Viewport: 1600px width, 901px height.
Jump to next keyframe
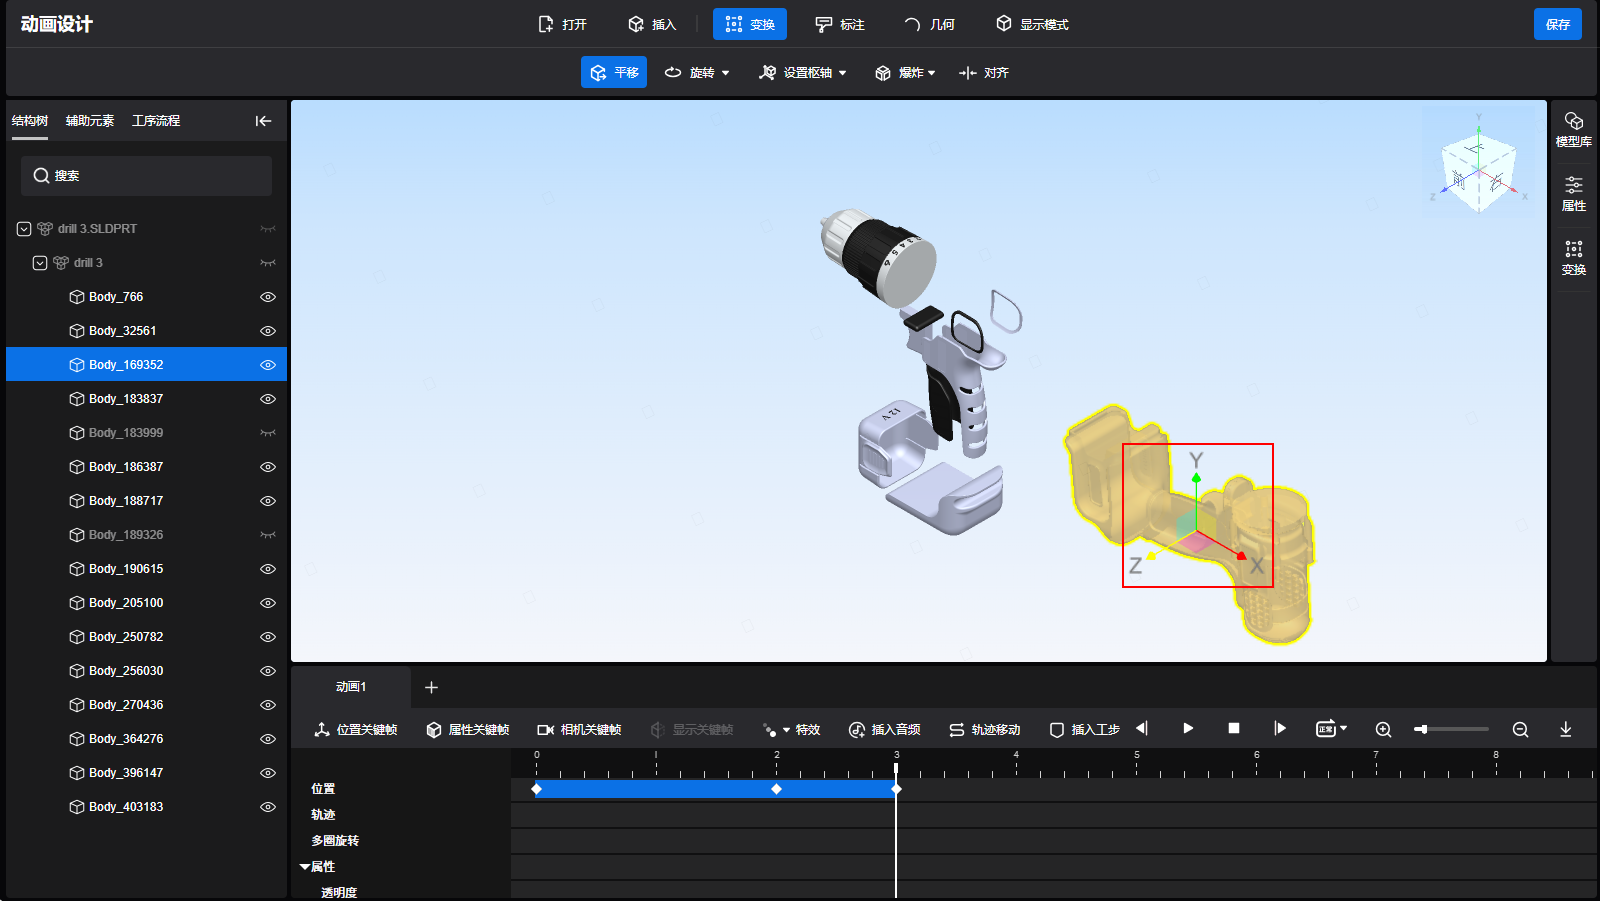tap(1279, 728)
